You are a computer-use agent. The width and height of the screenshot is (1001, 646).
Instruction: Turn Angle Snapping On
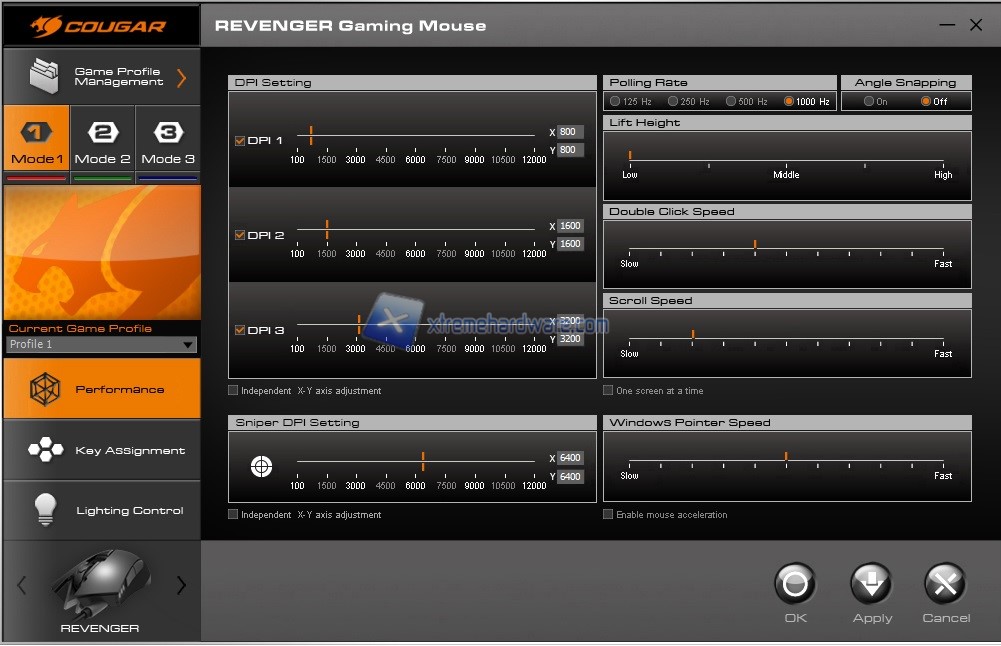[868, 101]
